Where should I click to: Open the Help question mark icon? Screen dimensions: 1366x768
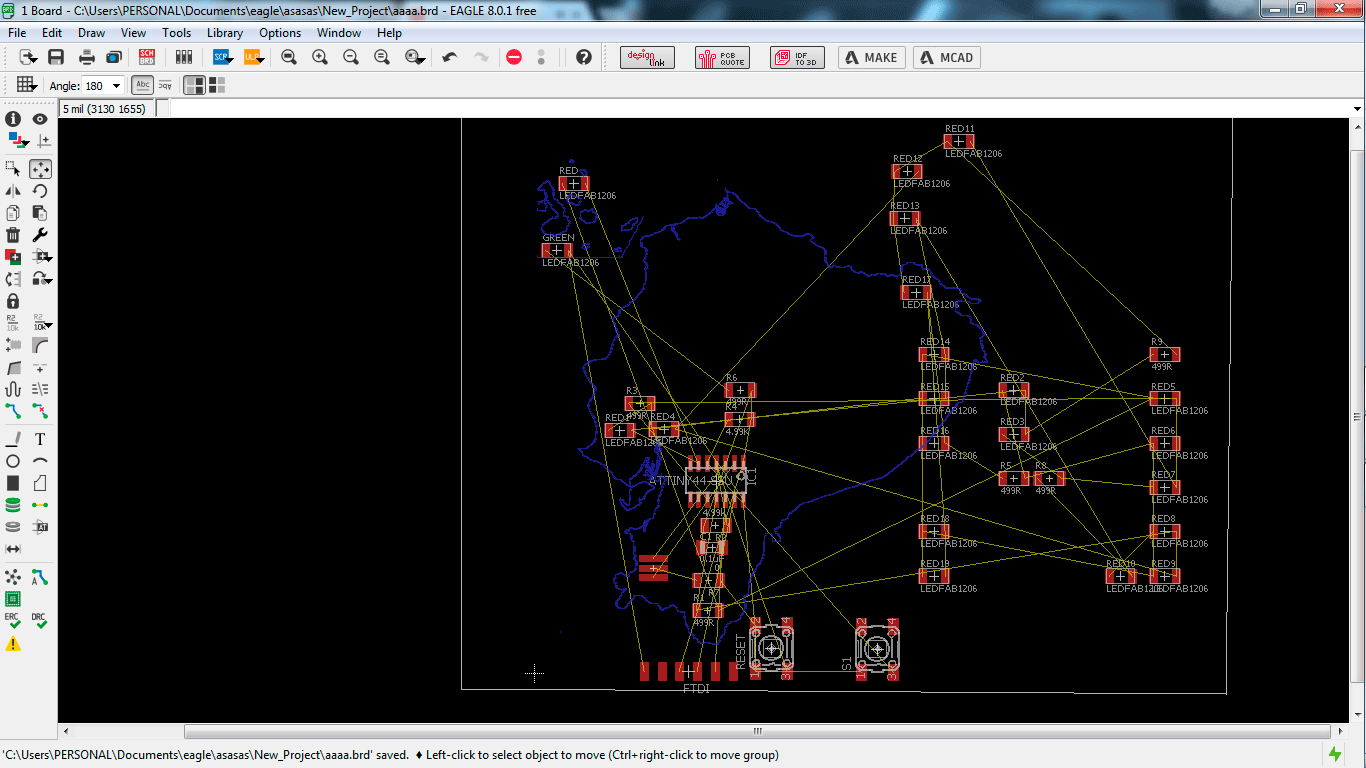[584, 57]
